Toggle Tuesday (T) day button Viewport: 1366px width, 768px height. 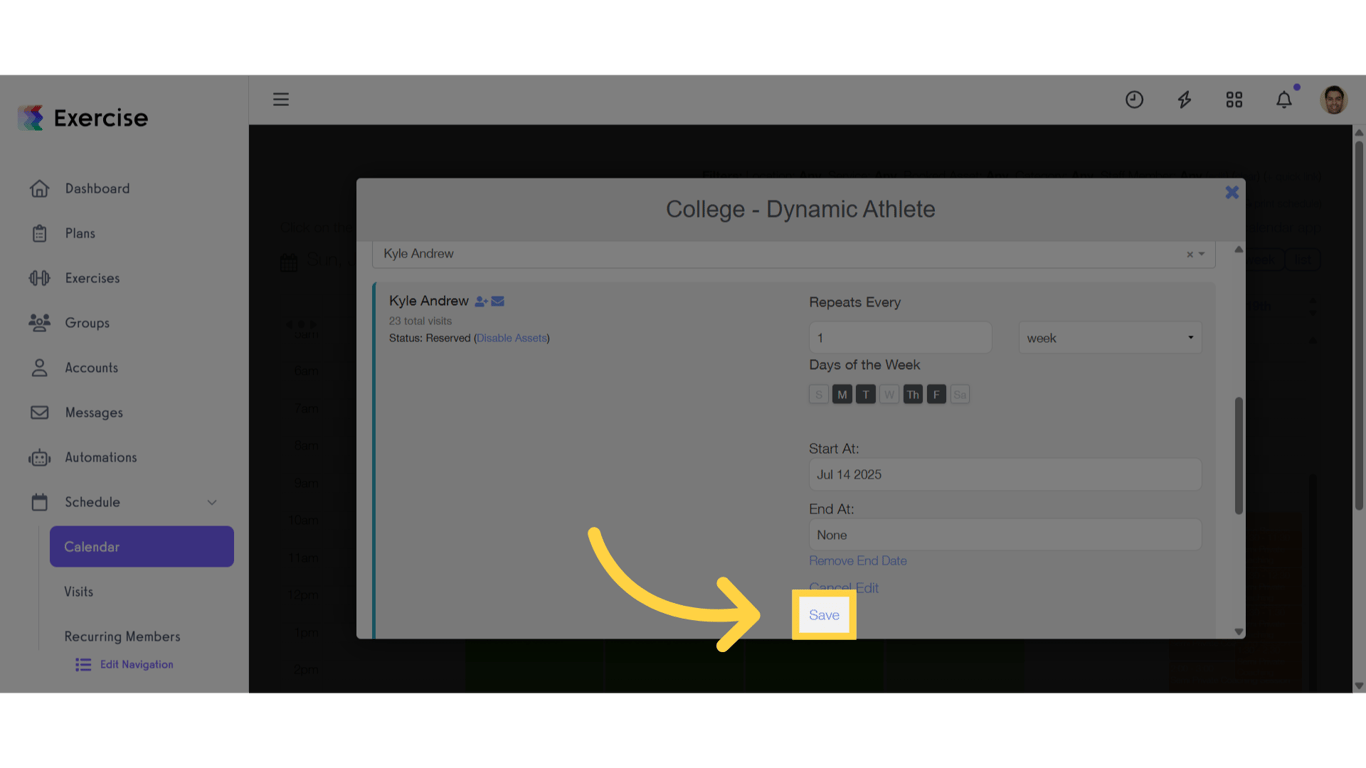click(866, 395)
